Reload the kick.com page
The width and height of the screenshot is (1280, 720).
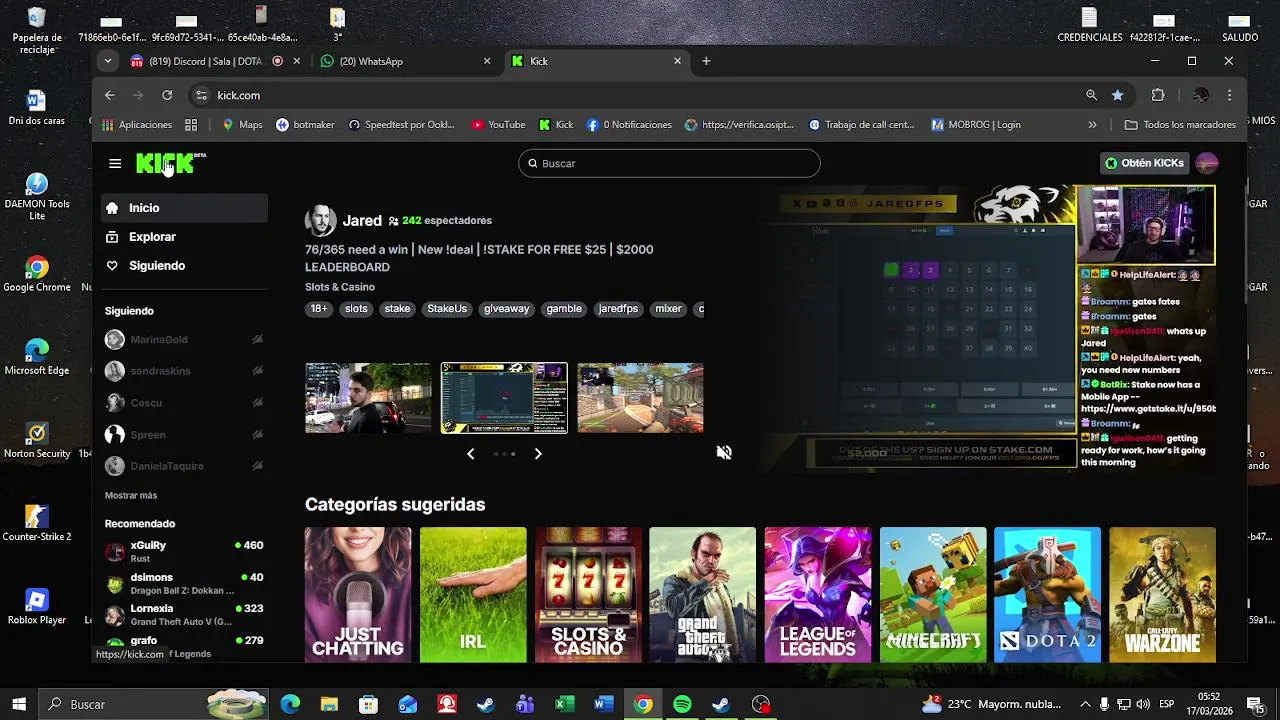click(x=167, y=95)
